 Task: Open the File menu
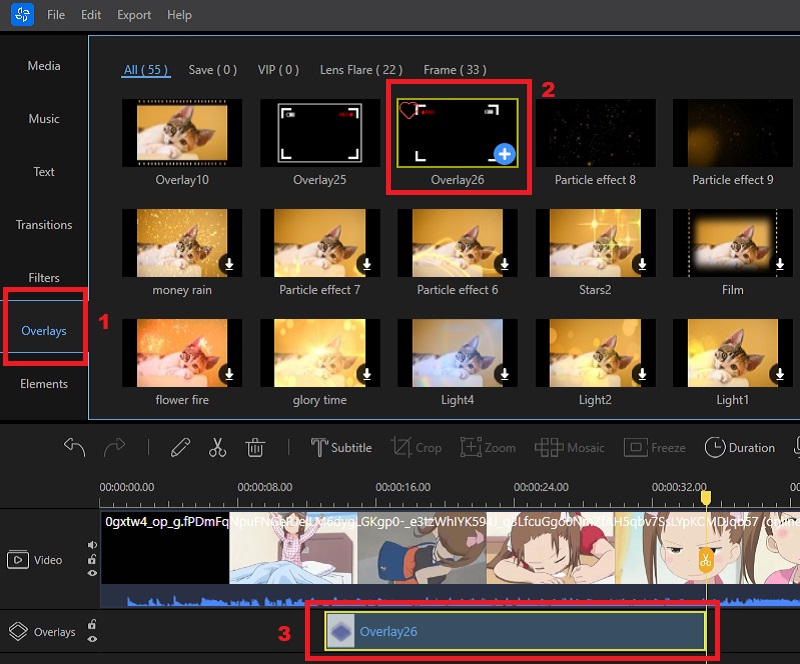coord(55,15)
